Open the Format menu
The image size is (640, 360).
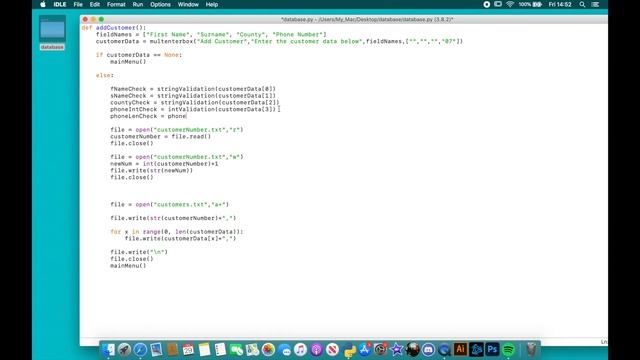[x=116, y=4]
